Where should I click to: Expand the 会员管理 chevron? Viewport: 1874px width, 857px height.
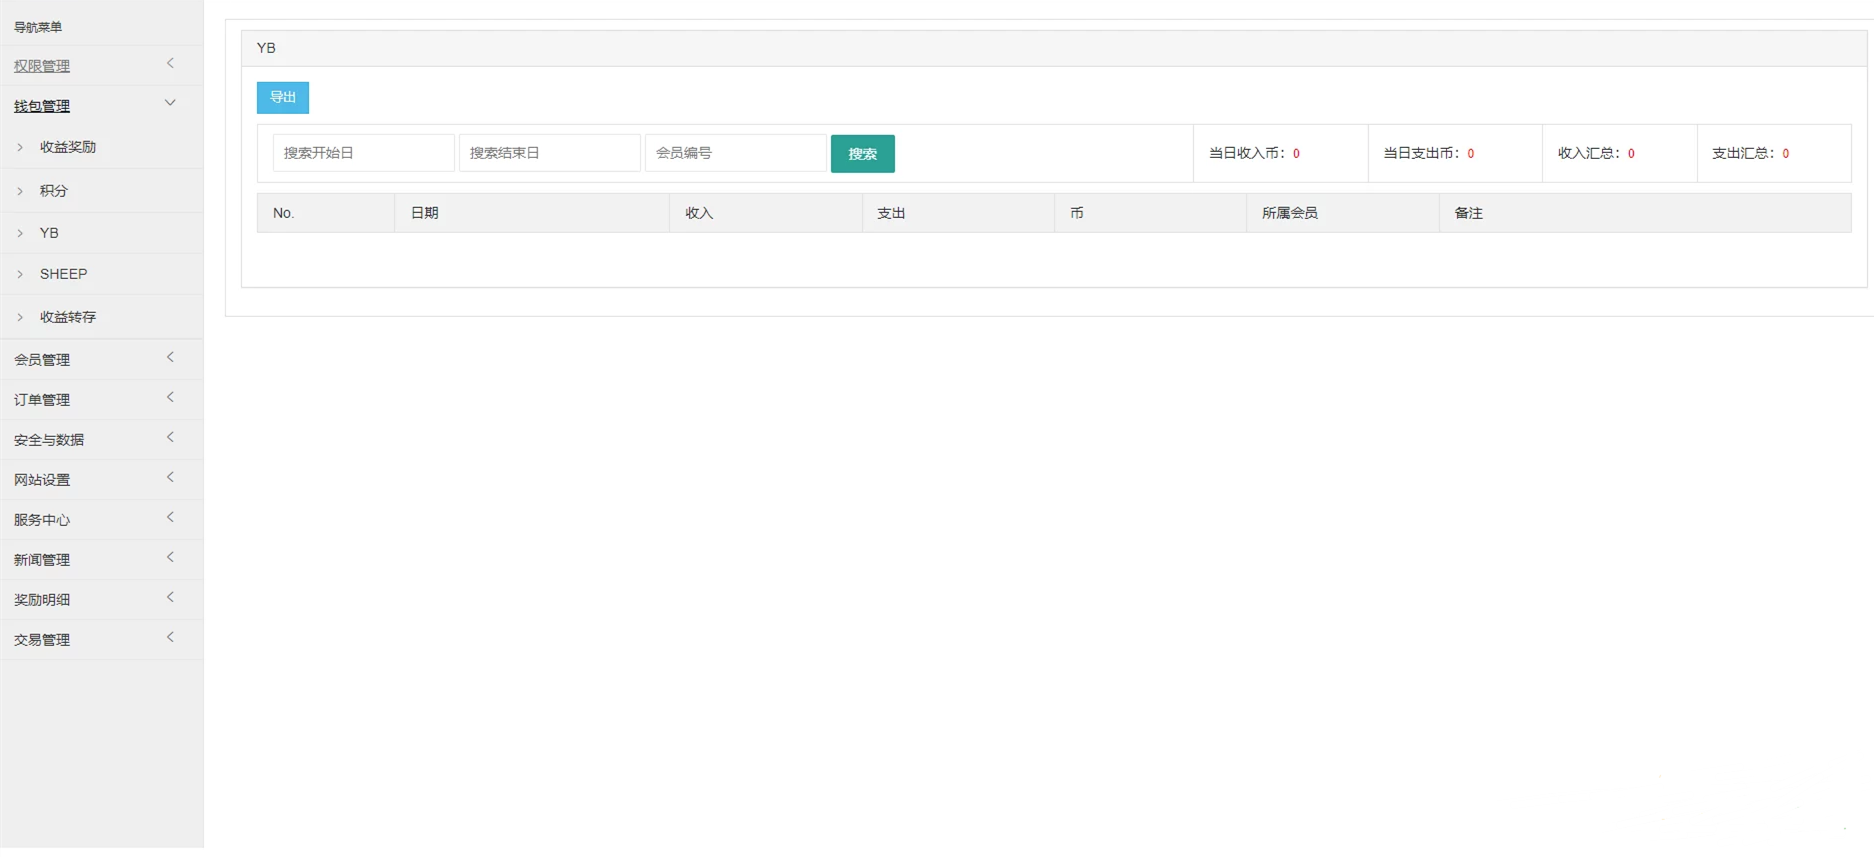170,358
